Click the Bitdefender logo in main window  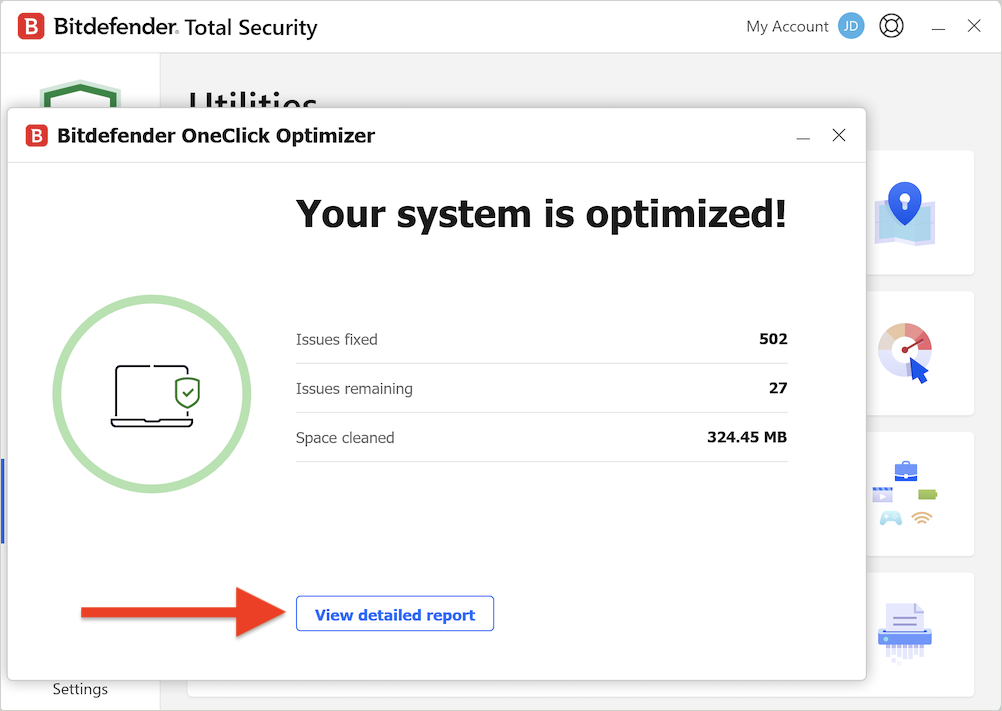click(x=31, y=27)
